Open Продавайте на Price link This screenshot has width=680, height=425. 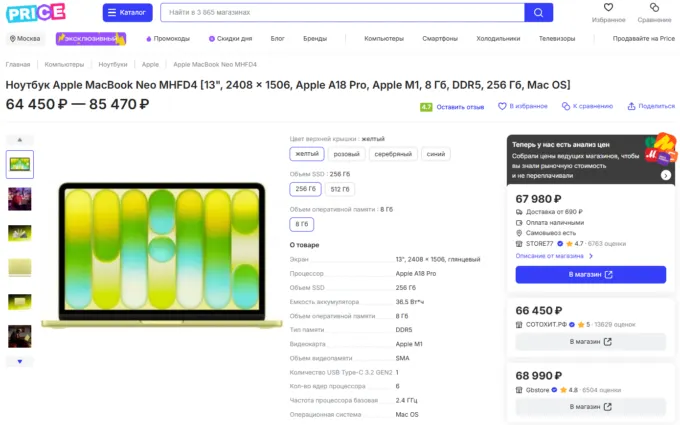click(644, 39)
